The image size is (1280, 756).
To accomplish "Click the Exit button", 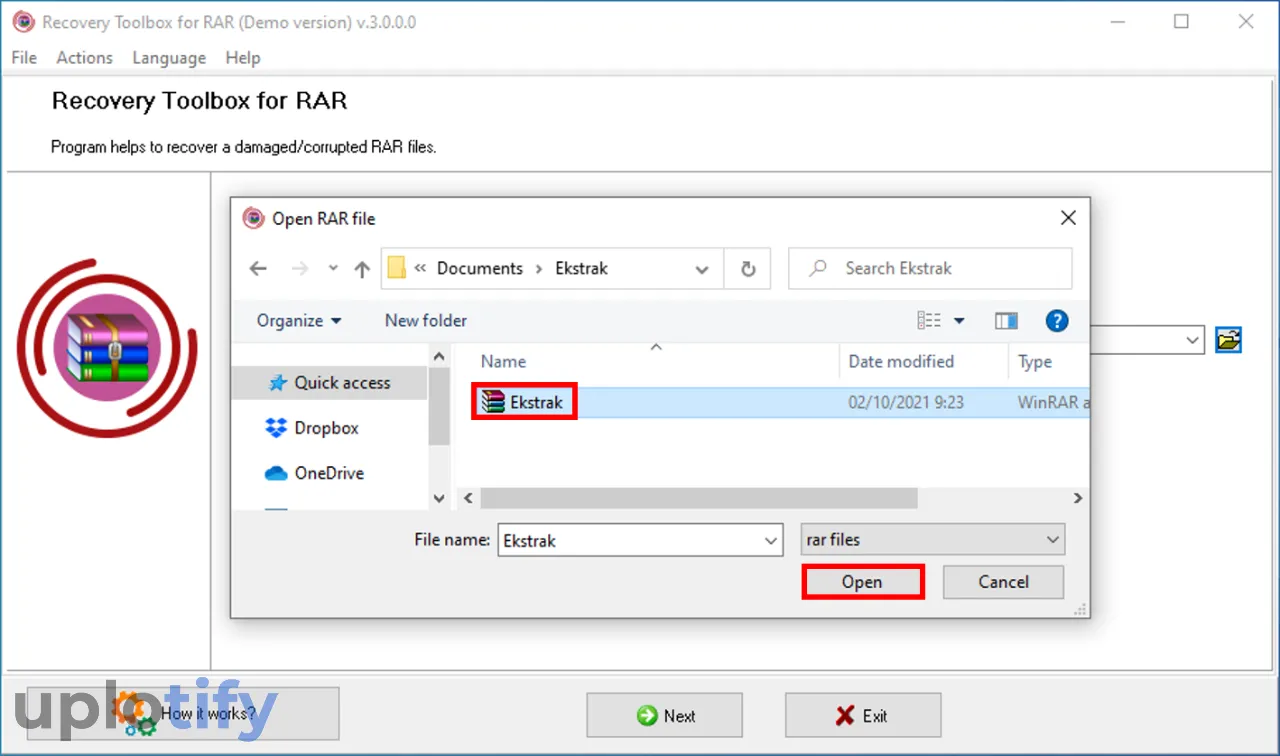I will tap(862, 715).
